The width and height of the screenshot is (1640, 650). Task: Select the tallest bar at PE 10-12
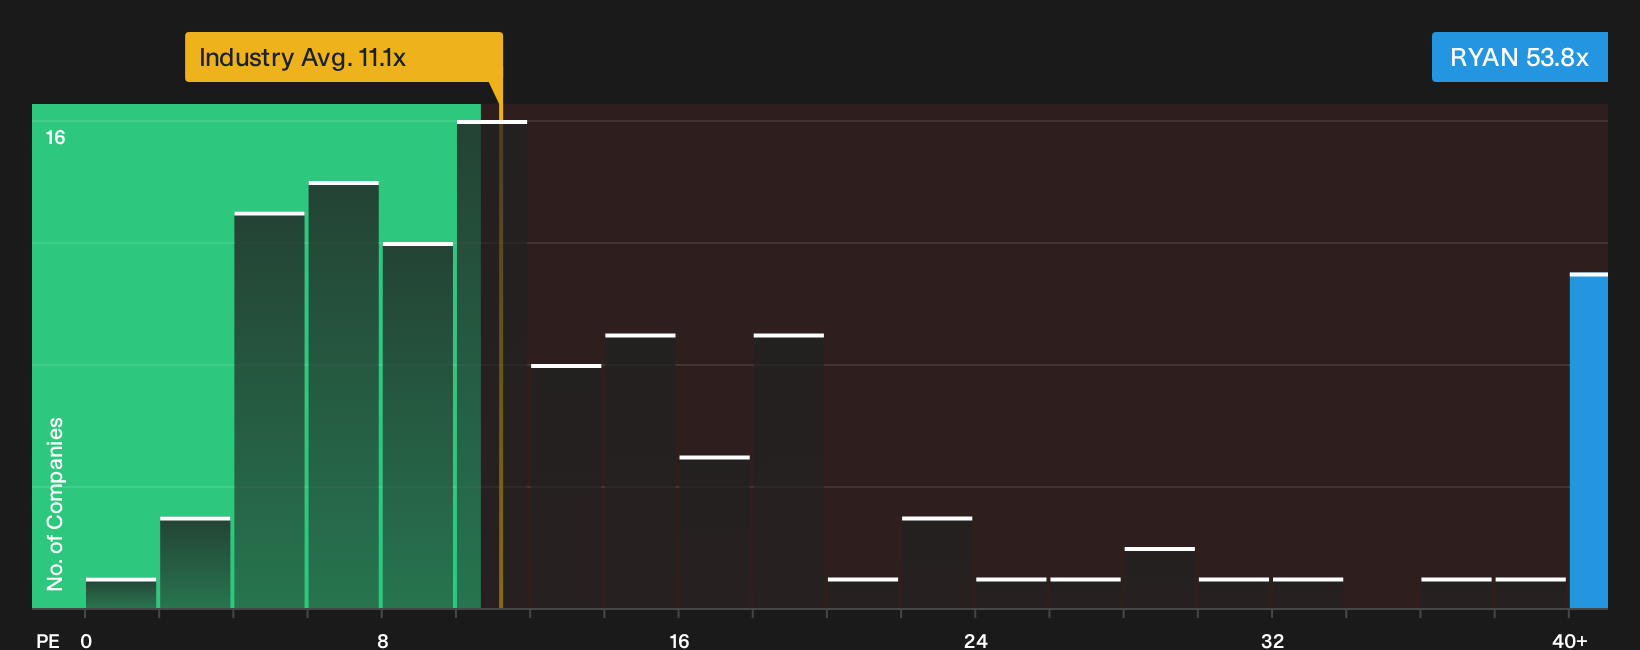[x=492, y=364]
